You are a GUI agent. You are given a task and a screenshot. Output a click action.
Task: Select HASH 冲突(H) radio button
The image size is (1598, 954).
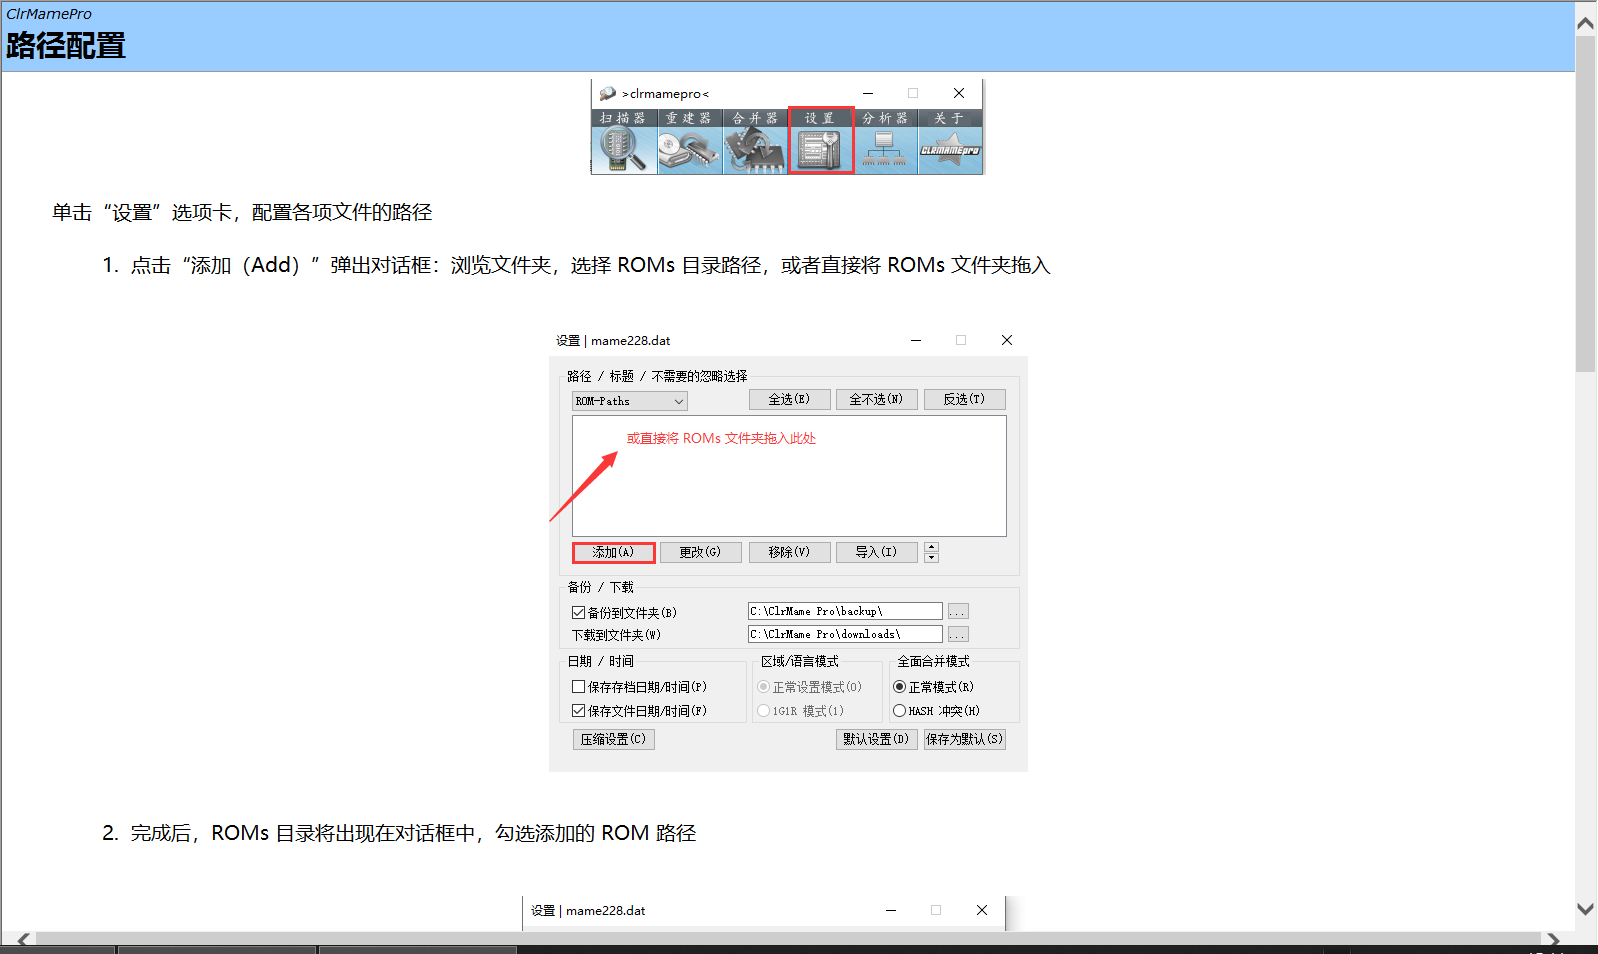(899, 711)
